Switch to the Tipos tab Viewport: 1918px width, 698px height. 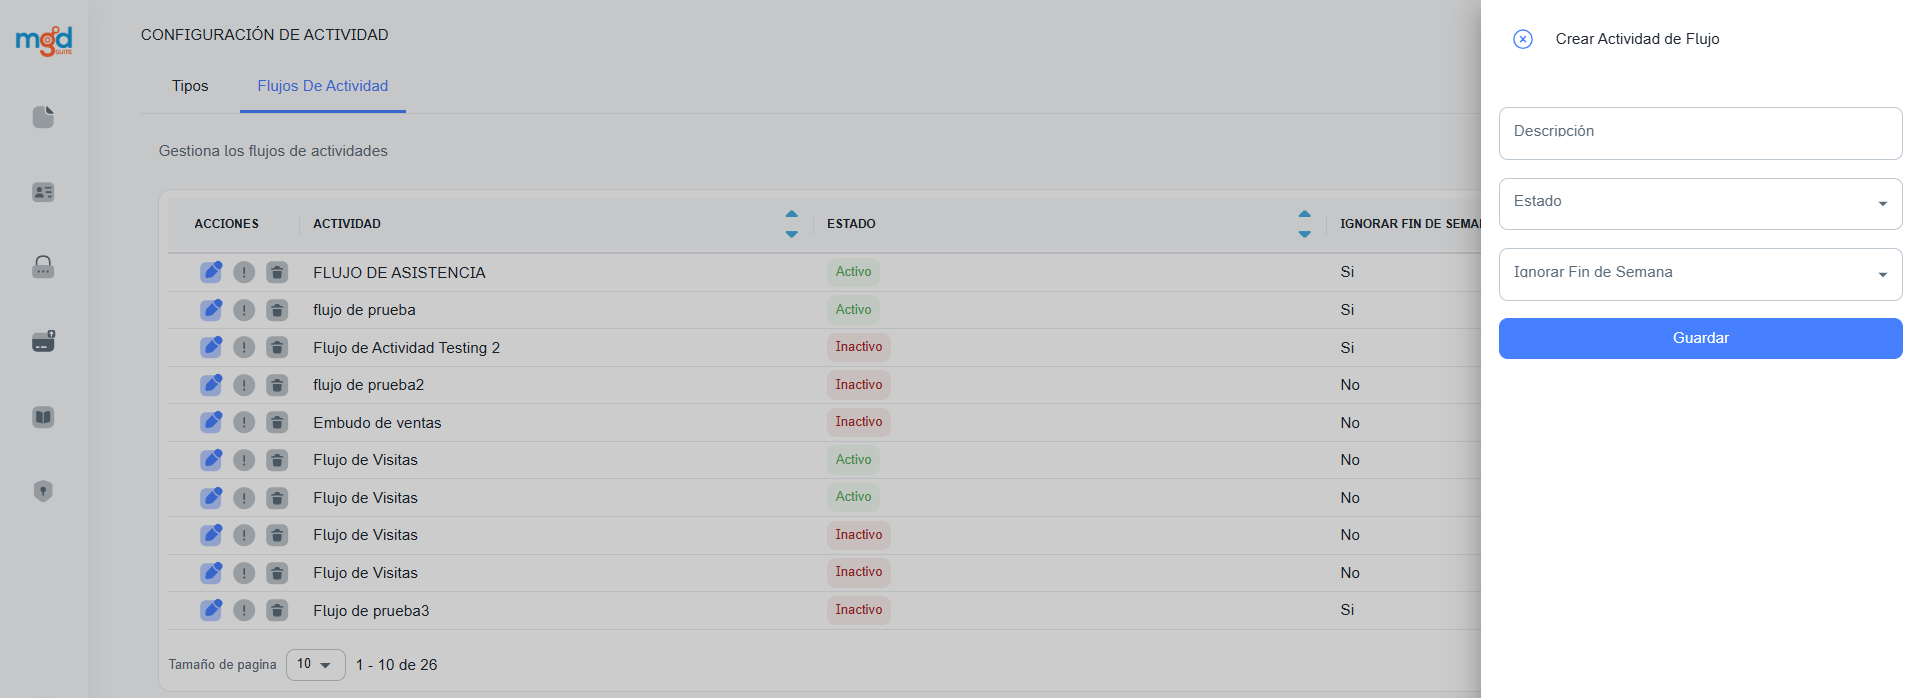190,86
